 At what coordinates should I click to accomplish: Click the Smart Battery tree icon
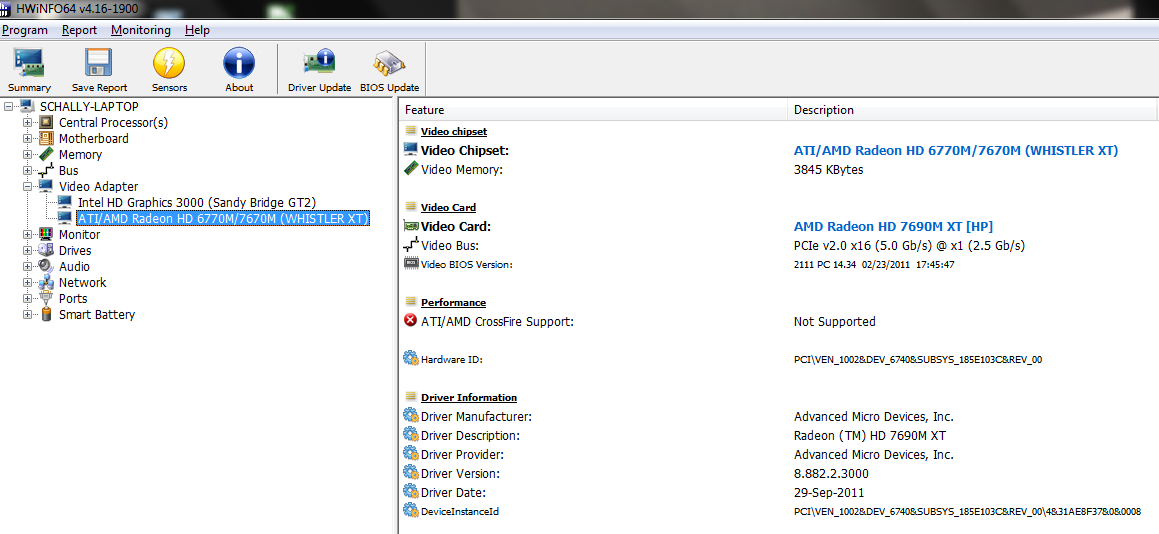pos(46,314)
